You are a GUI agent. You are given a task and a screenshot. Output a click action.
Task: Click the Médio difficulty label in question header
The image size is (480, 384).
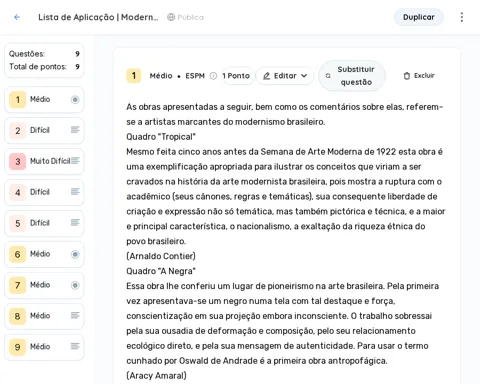(x=161, y=76)
